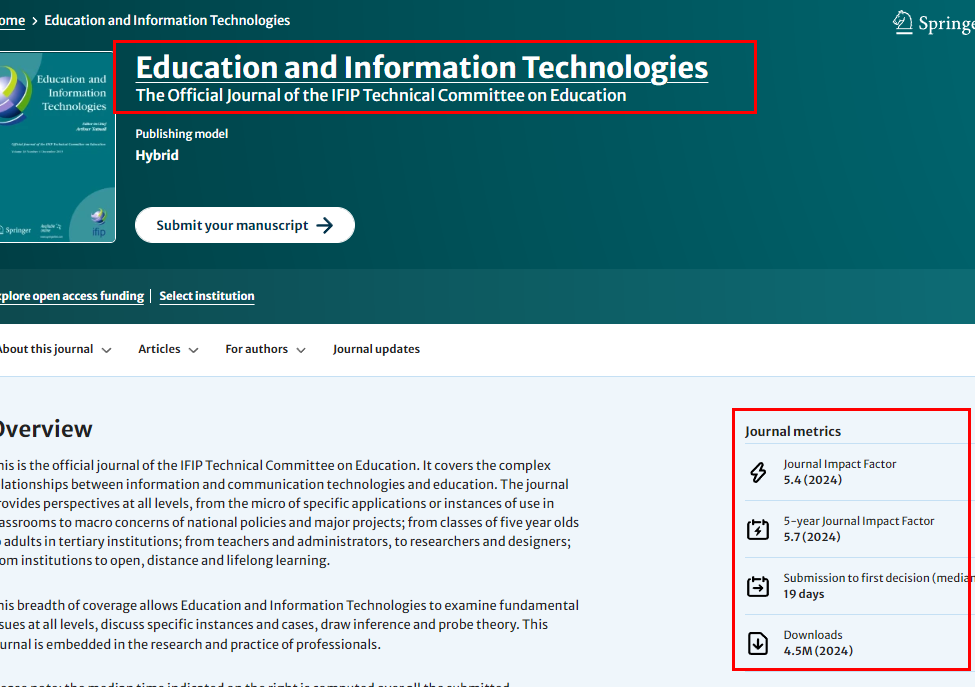
Task: Expand the About this journal dropdown
Action: point(47,348)
